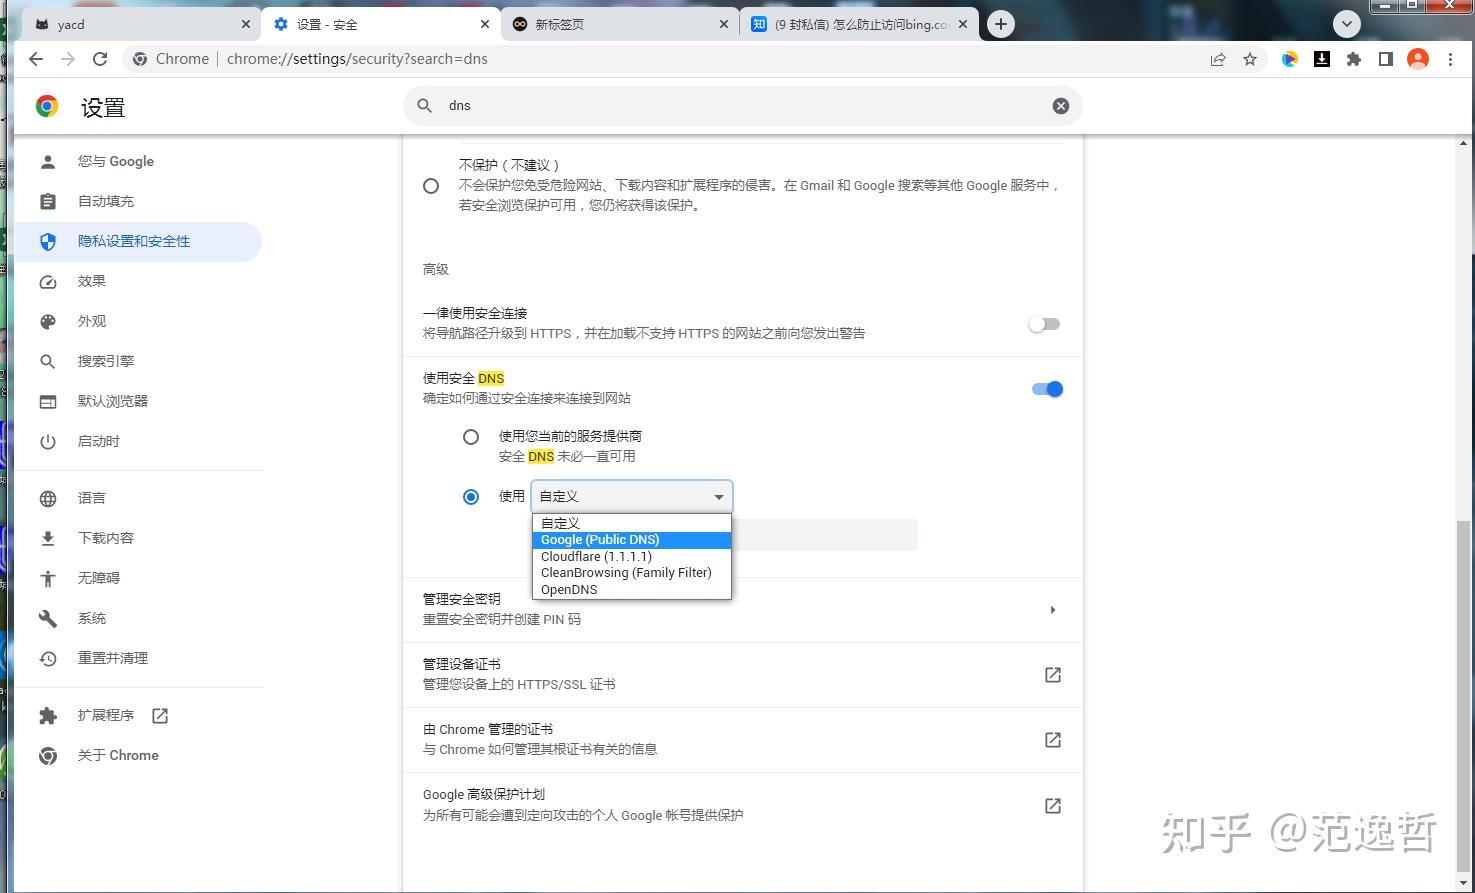1475x893 pixels.
Task: Choose 自定义 from dropdown list
Action: (x=632, y=523)
